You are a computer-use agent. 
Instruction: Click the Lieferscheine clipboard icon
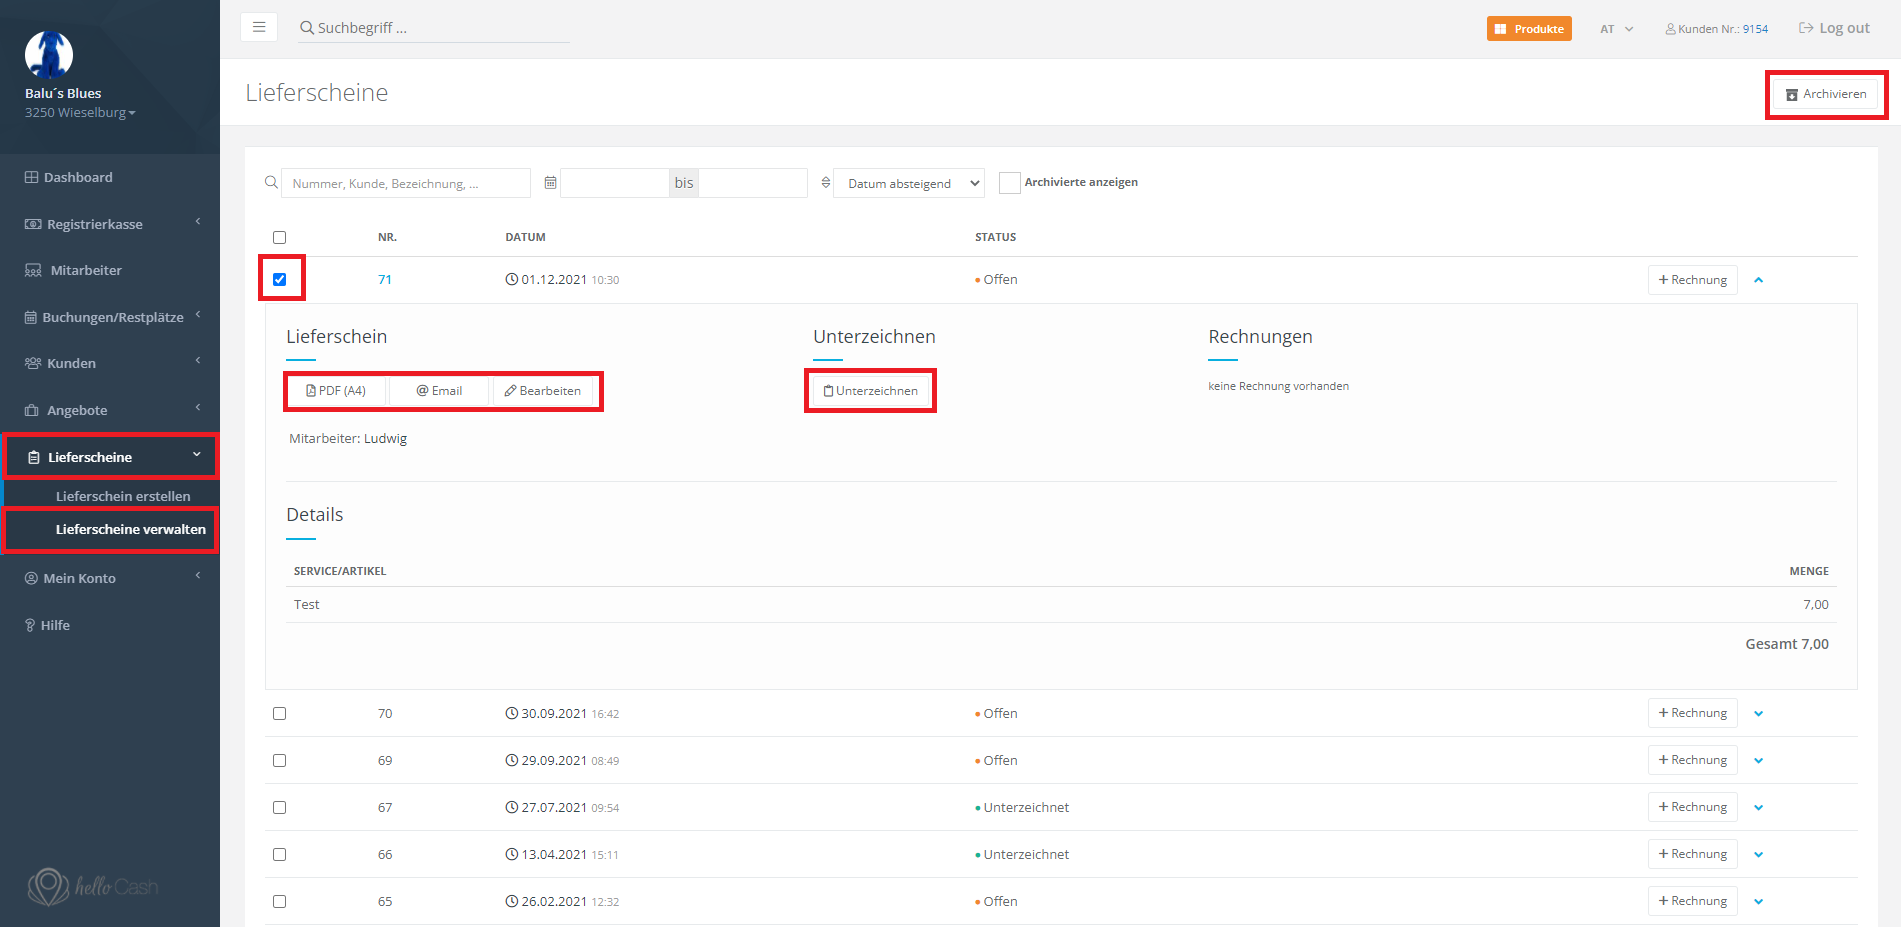tap(34, 457)
